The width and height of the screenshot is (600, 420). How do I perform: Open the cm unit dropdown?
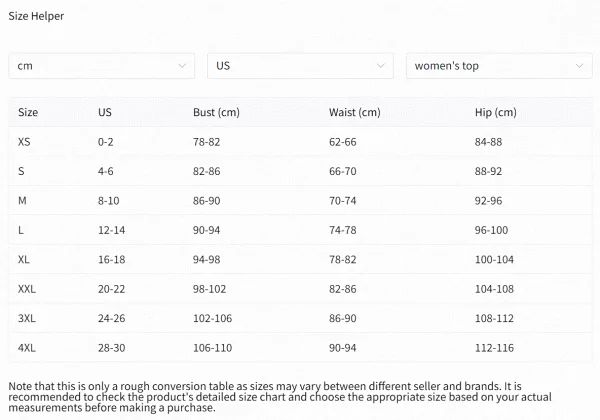pyautogui.click(x=101, y=66)
